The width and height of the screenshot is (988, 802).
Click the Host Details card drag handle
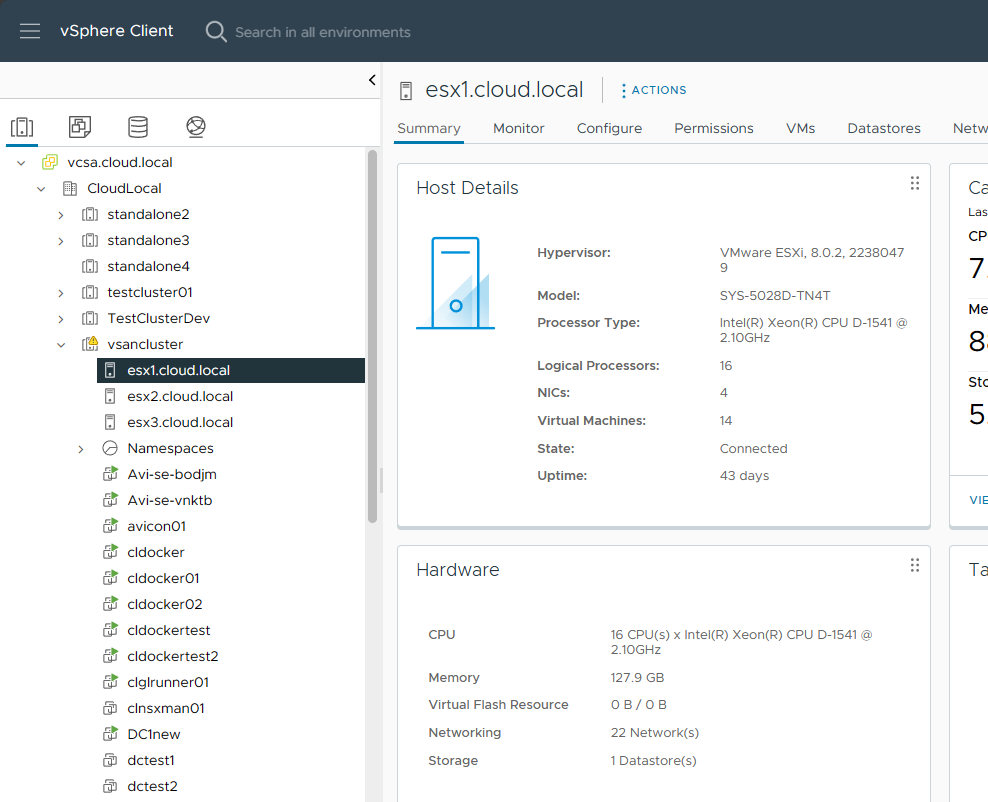pos(914,183)
